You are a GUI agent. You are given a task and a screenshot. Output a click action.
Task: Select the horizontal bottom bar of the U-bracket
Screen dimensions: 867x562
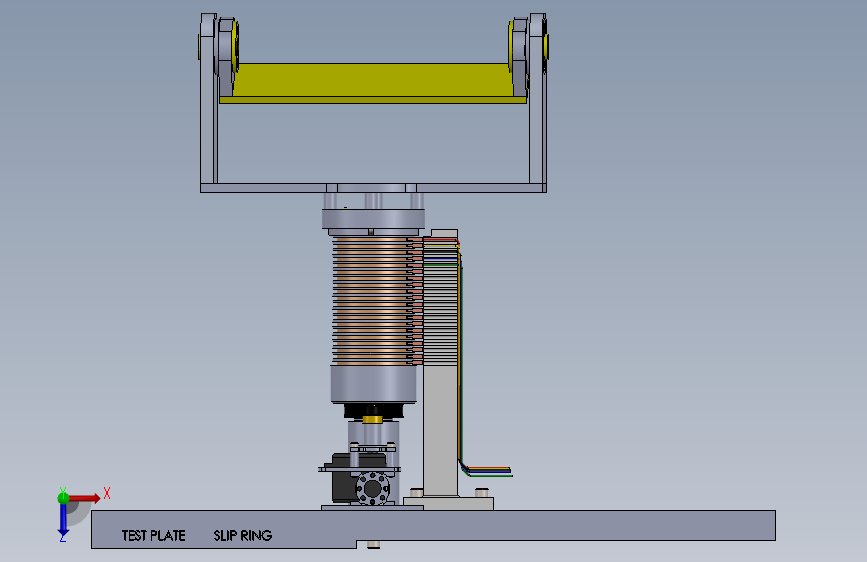373,188
